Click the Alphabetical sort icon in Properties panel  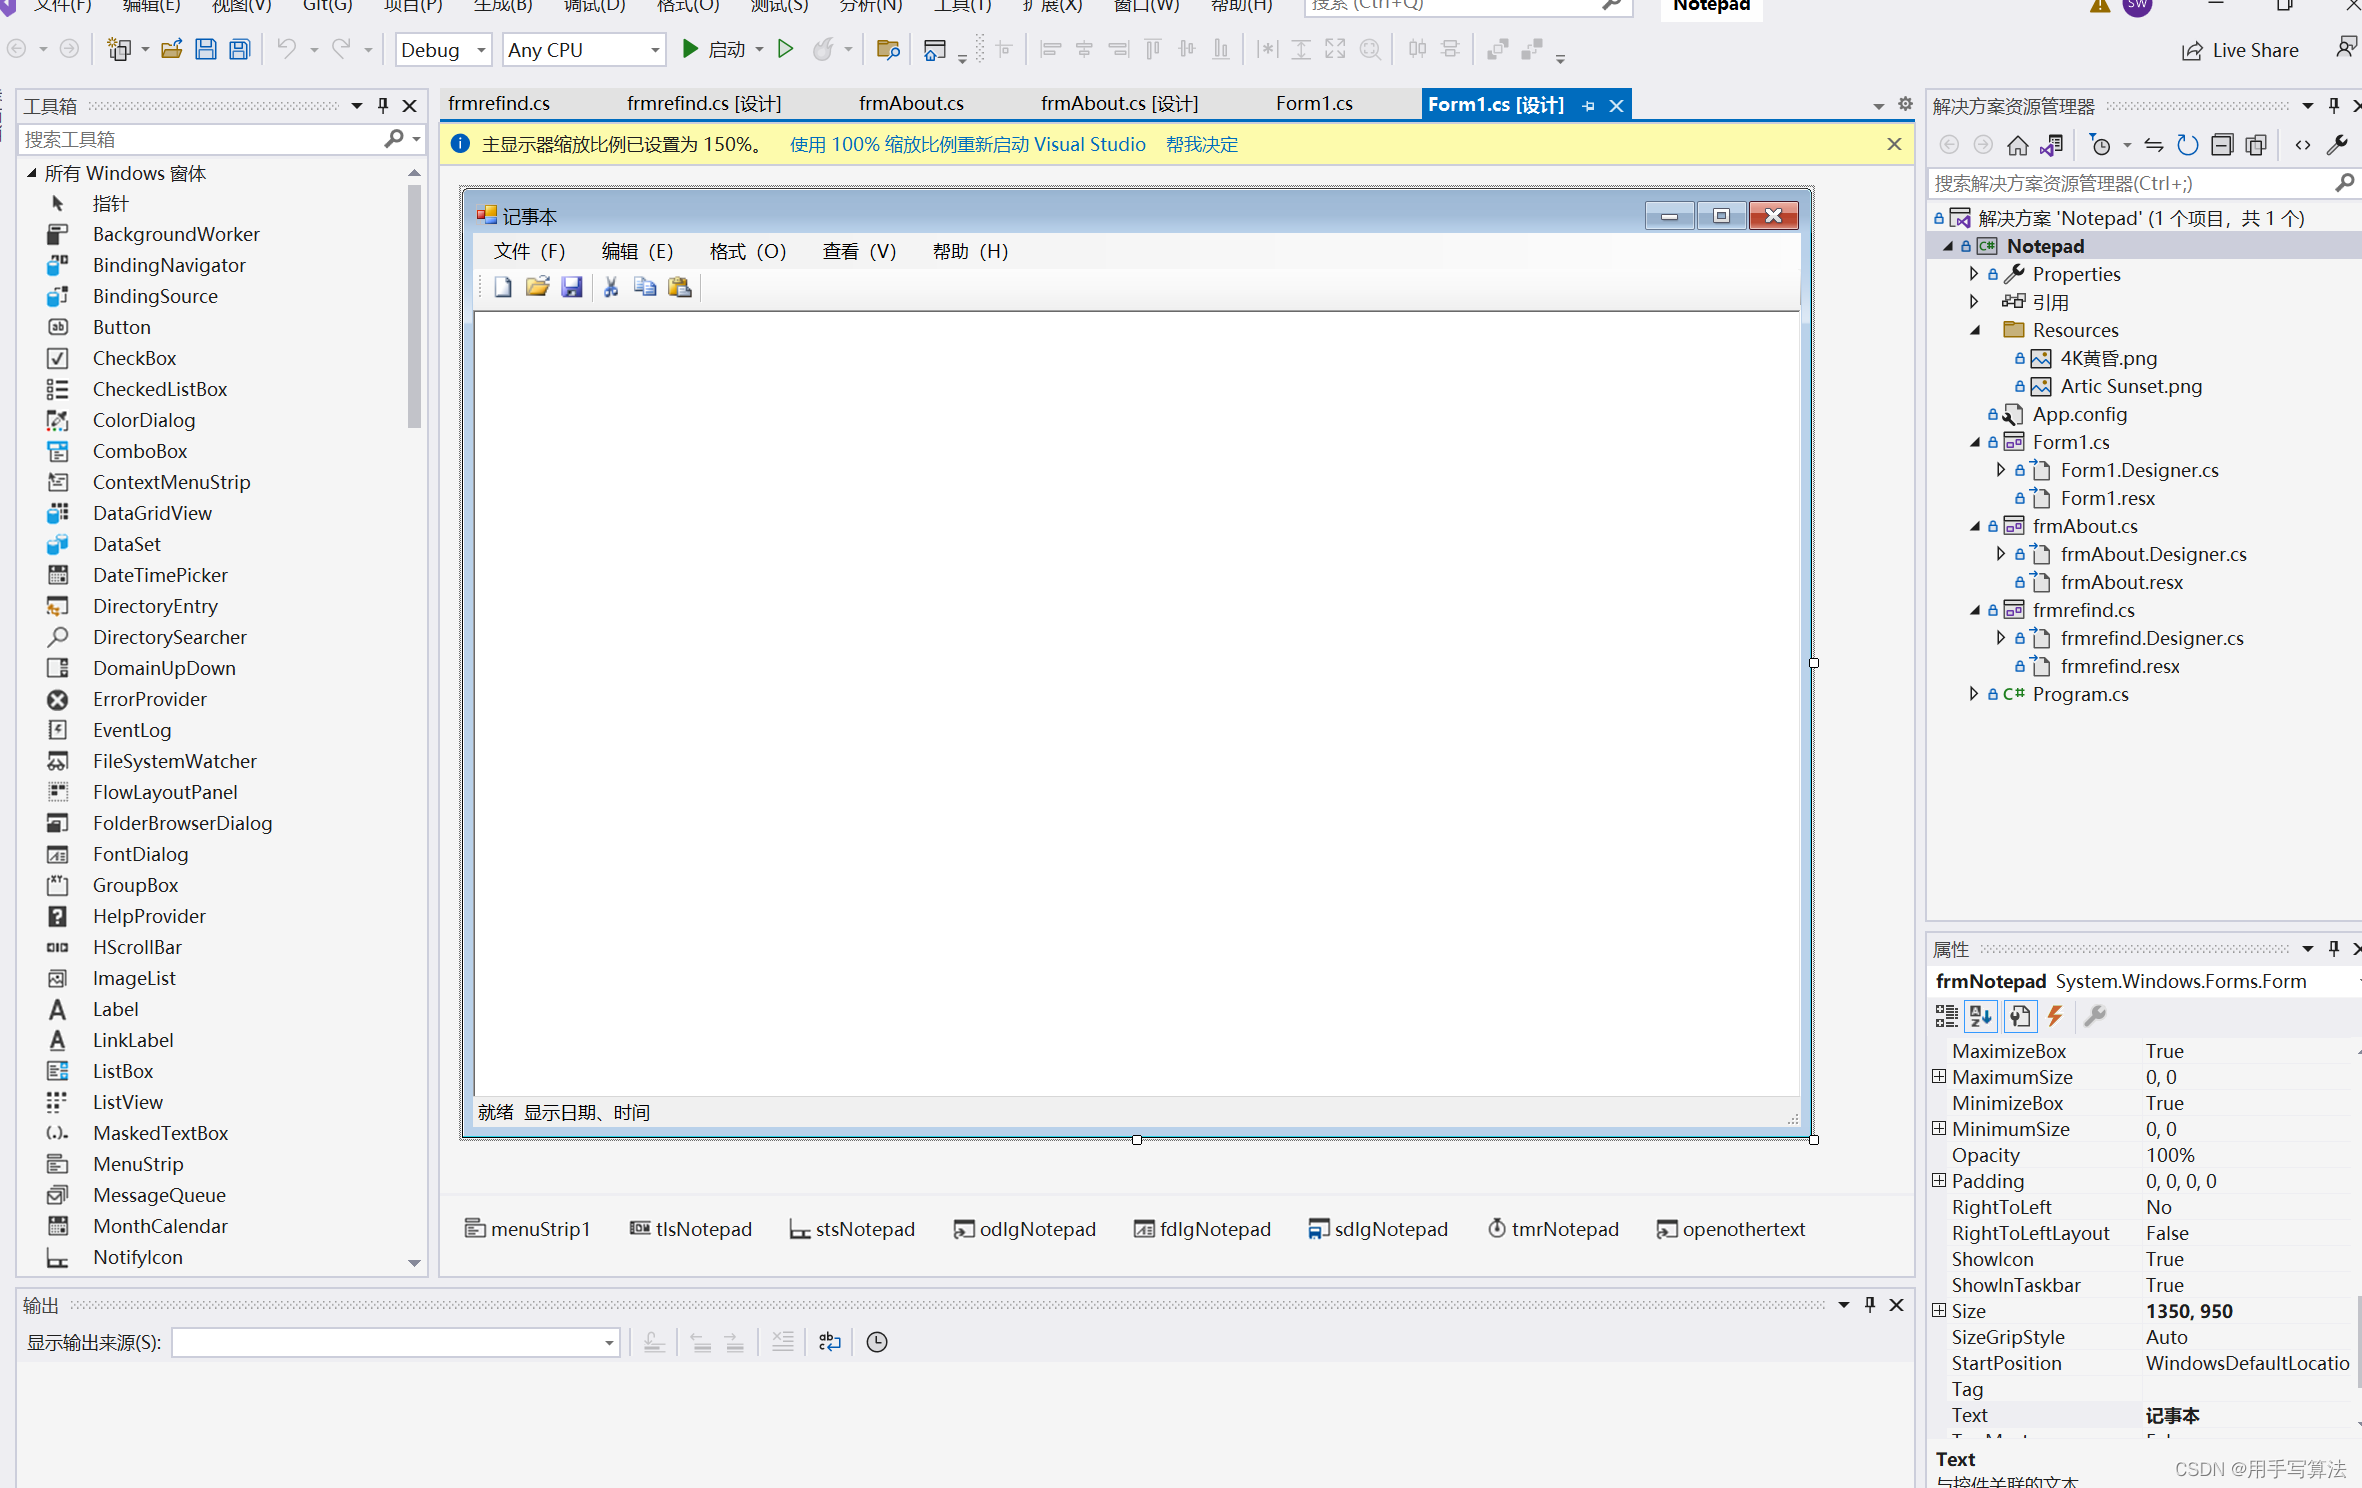click(x=1981, y=1017)
